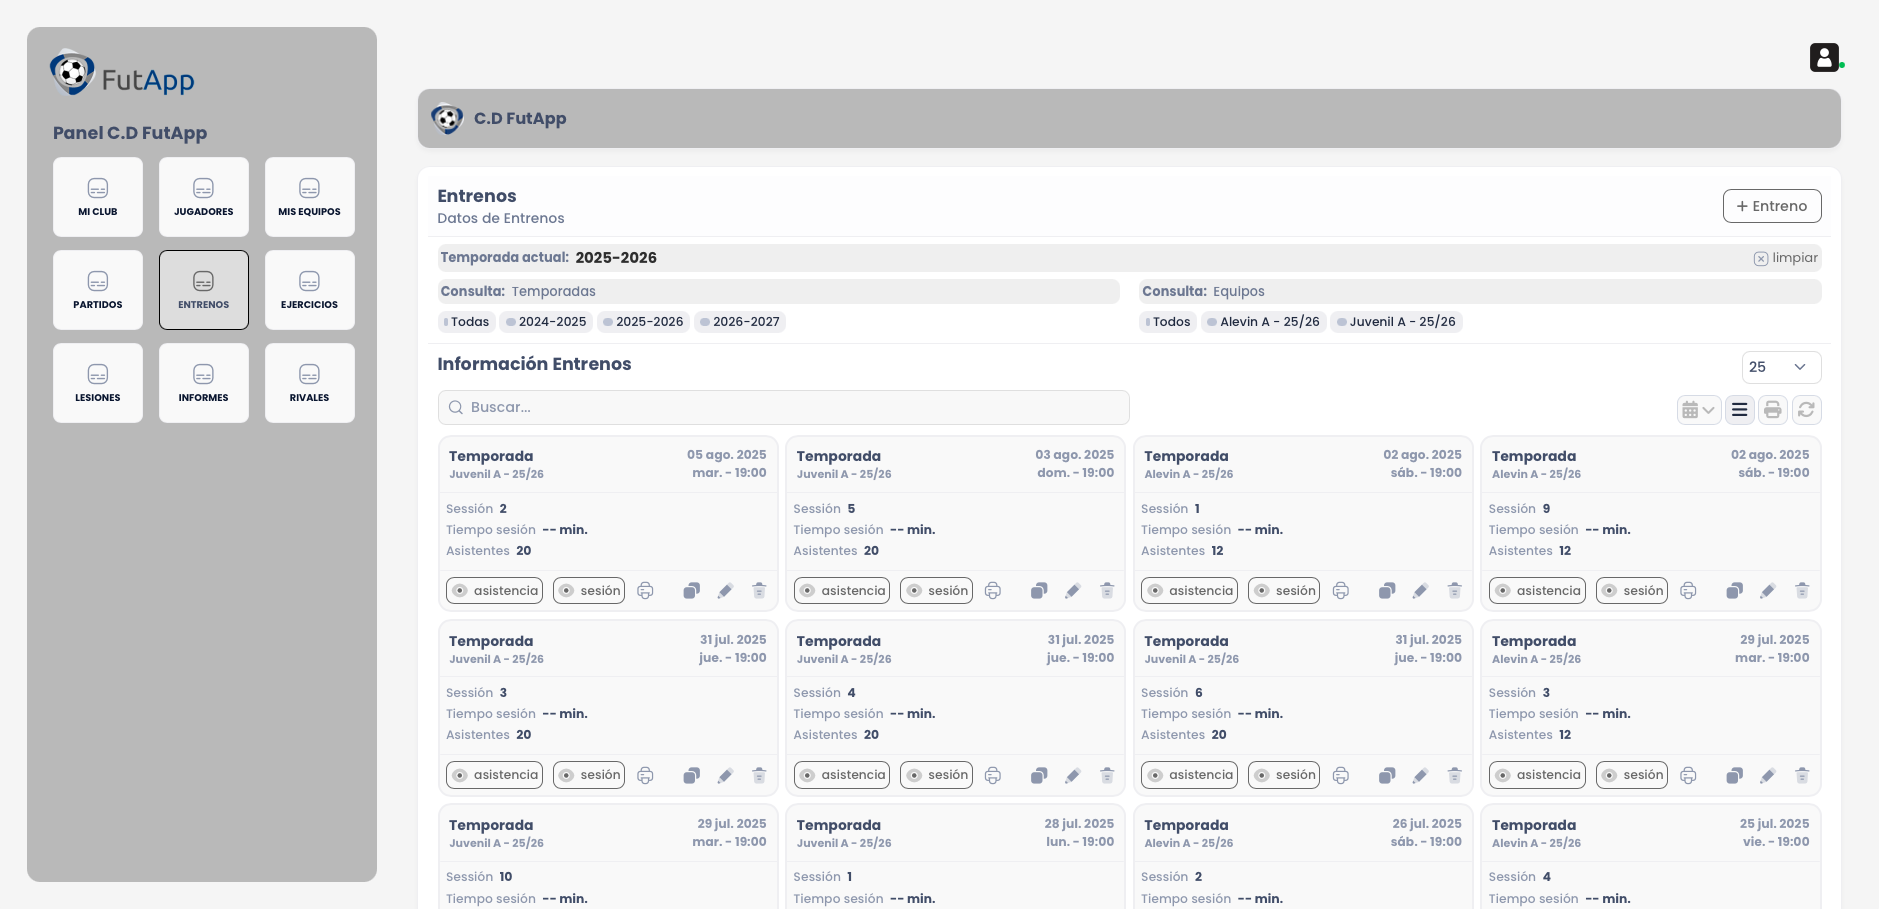Filter by Juvenil A - 25/26 team

1396,322
